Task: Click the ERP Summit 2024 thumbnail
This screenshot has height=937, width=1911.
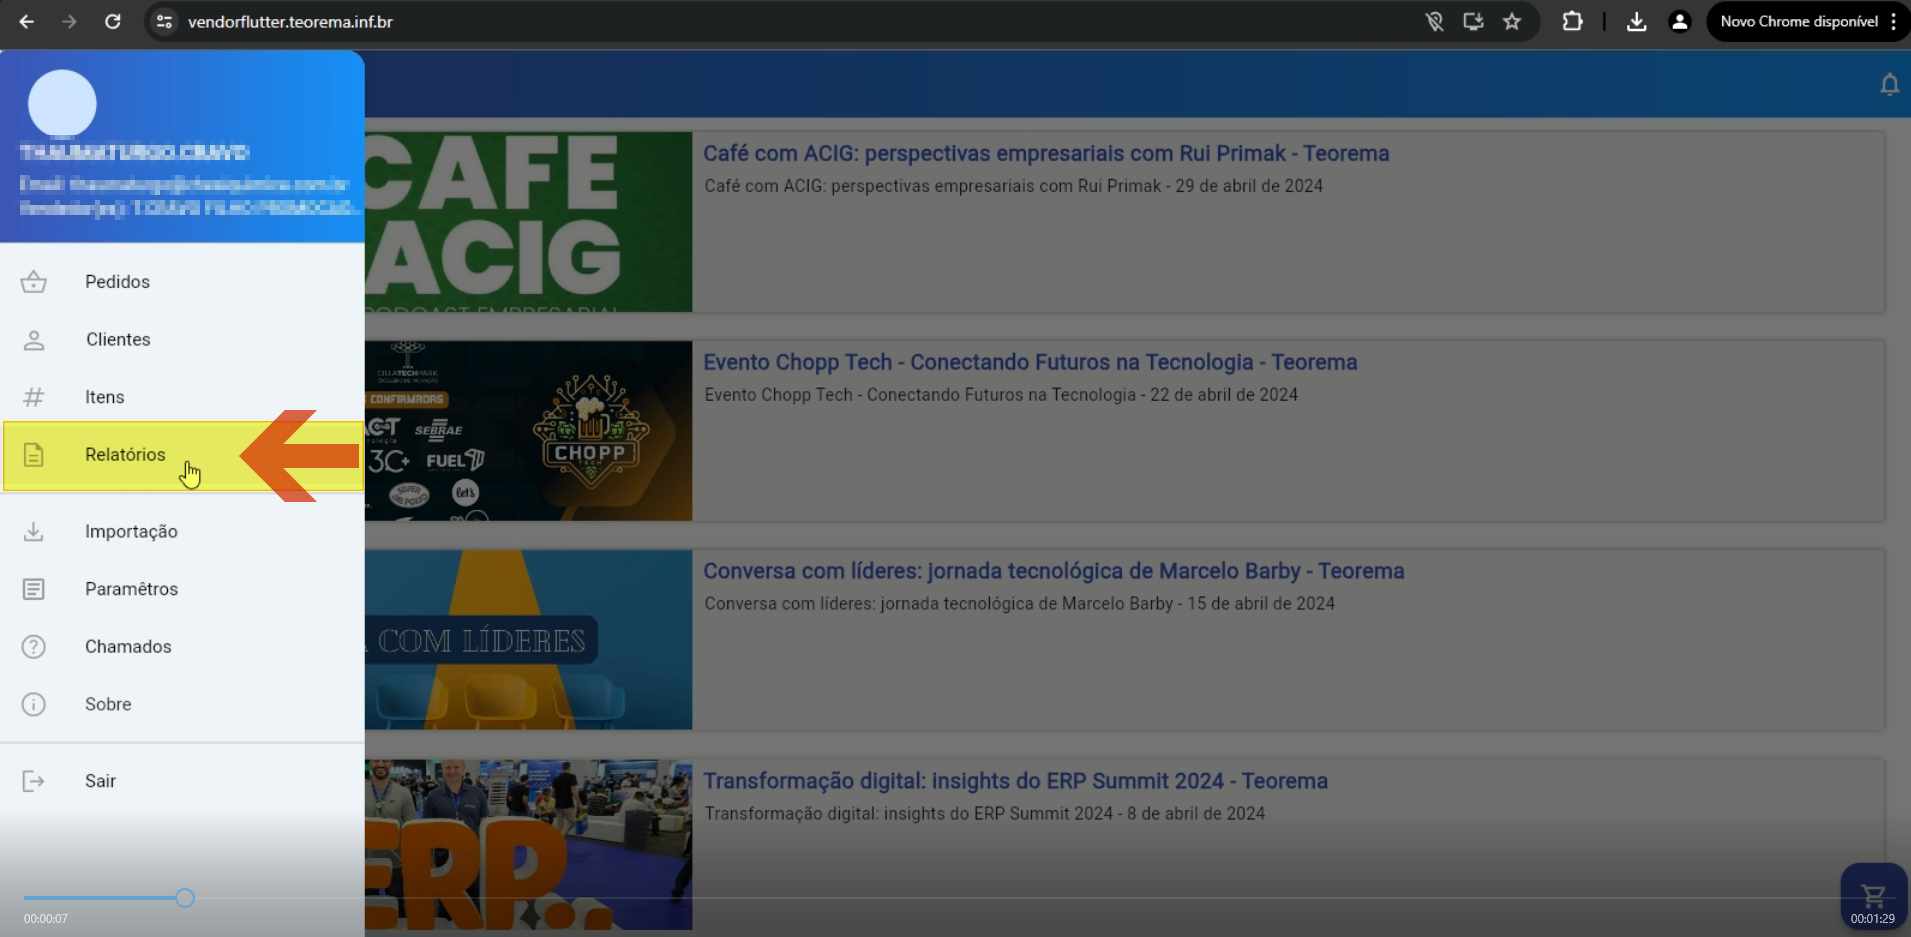Action: pos(528,845)
